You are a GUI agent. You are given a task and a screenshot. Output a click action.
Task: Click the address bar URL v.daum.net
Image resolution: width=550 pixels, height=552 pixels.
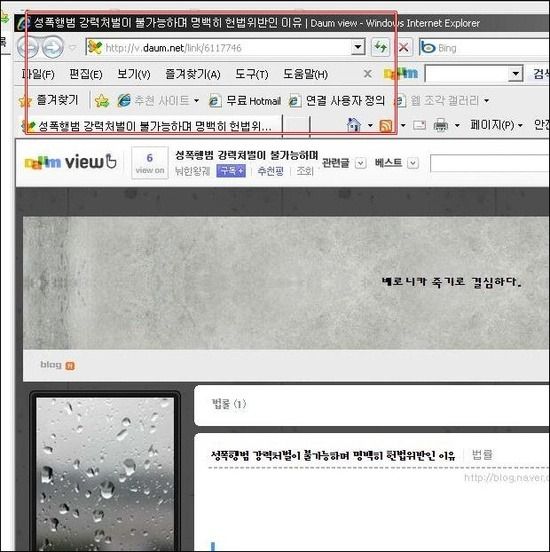[173, 48]
